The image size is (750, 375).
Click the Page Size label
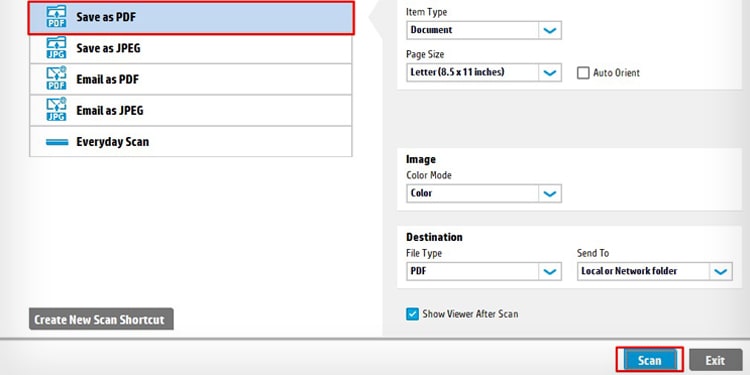(425, 55)
